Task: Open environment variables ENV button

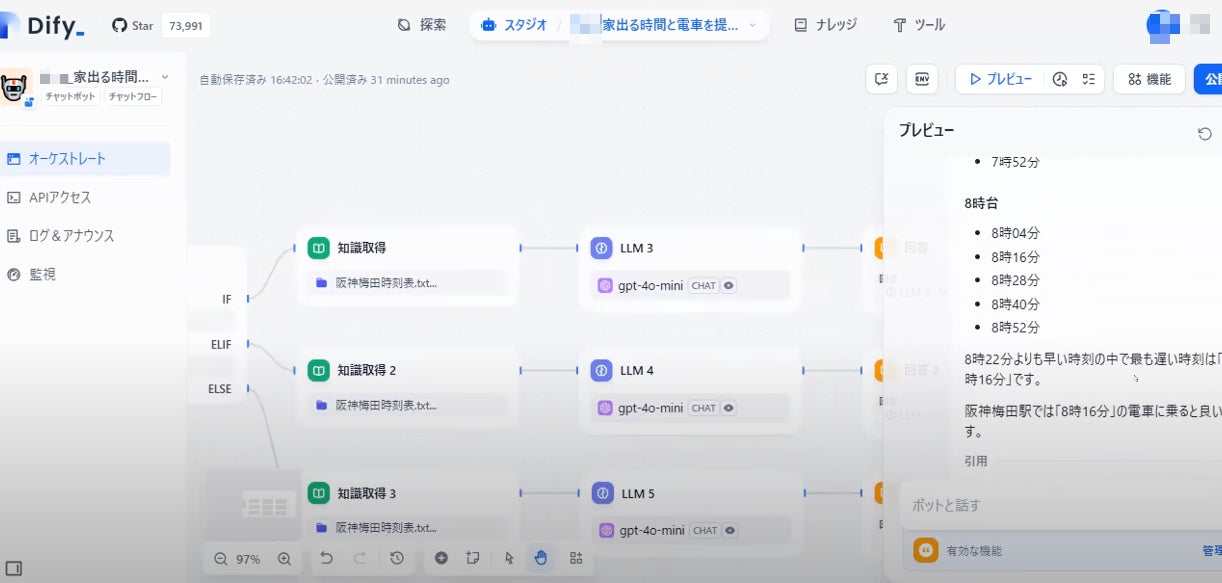Action: [921, 79]
